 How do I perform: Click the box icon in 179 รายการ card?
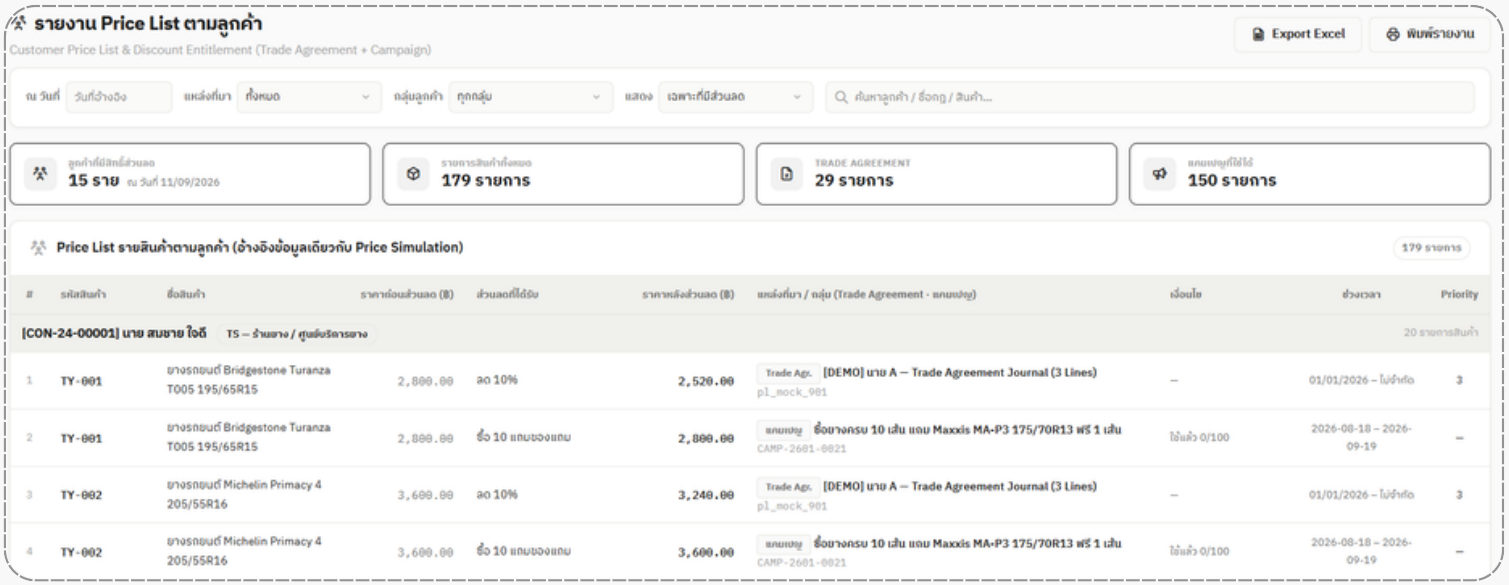pos(413,174)
